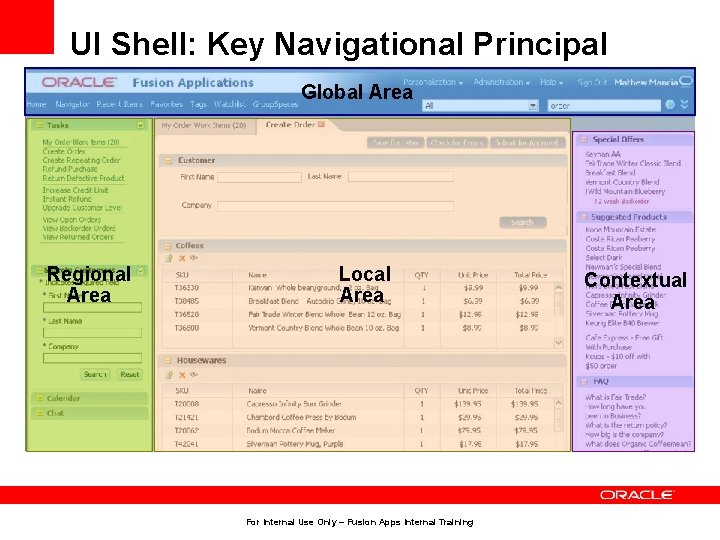The width and height of the screenshot is (720, 540).
Task: Open the Administration menu
Action: tap(501, 82)
